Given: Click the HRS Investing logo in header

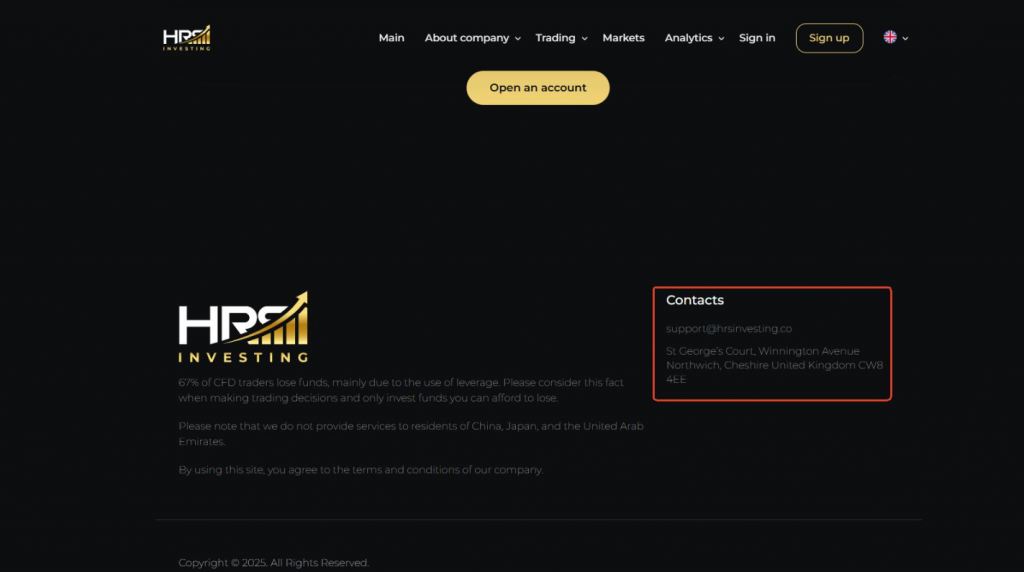Looking at the screenshot, I should 187,38.
